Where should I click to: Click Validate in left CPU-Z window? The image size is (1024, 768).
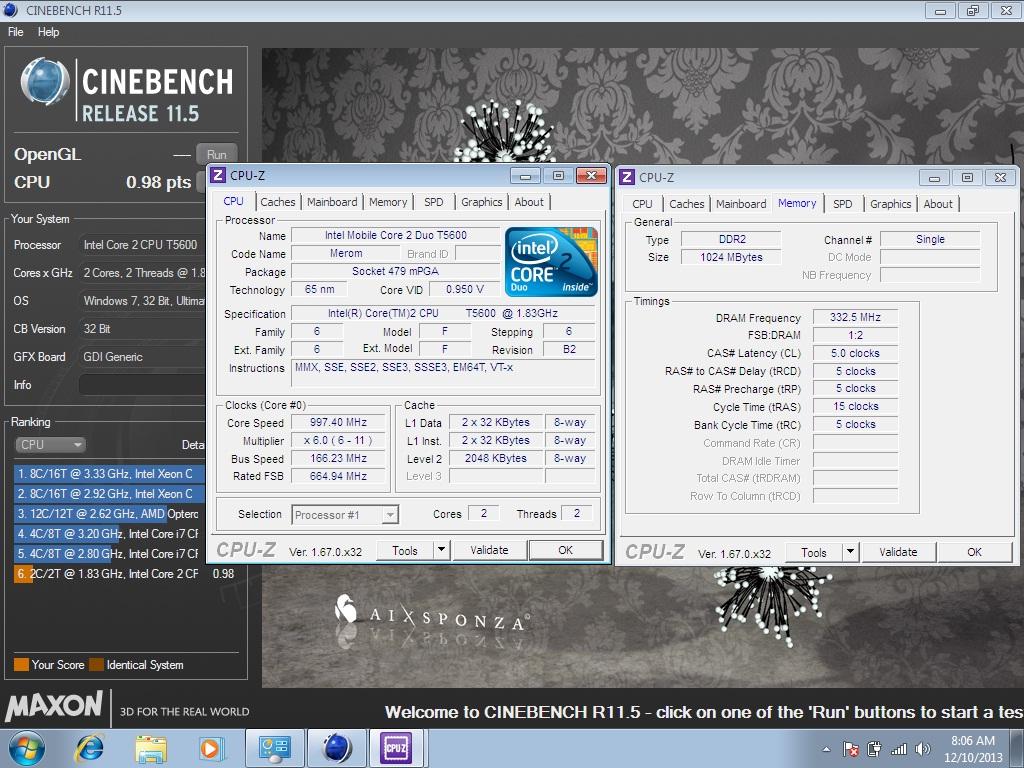(489, 550)
